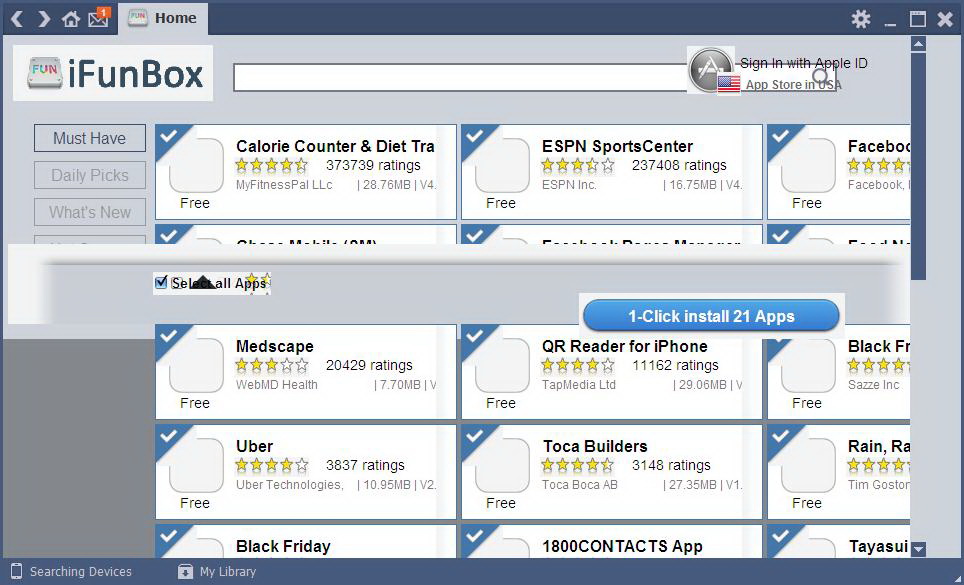Click the App Store round icon
This screenshot has width=964, height=585.
tap(711, 70)
